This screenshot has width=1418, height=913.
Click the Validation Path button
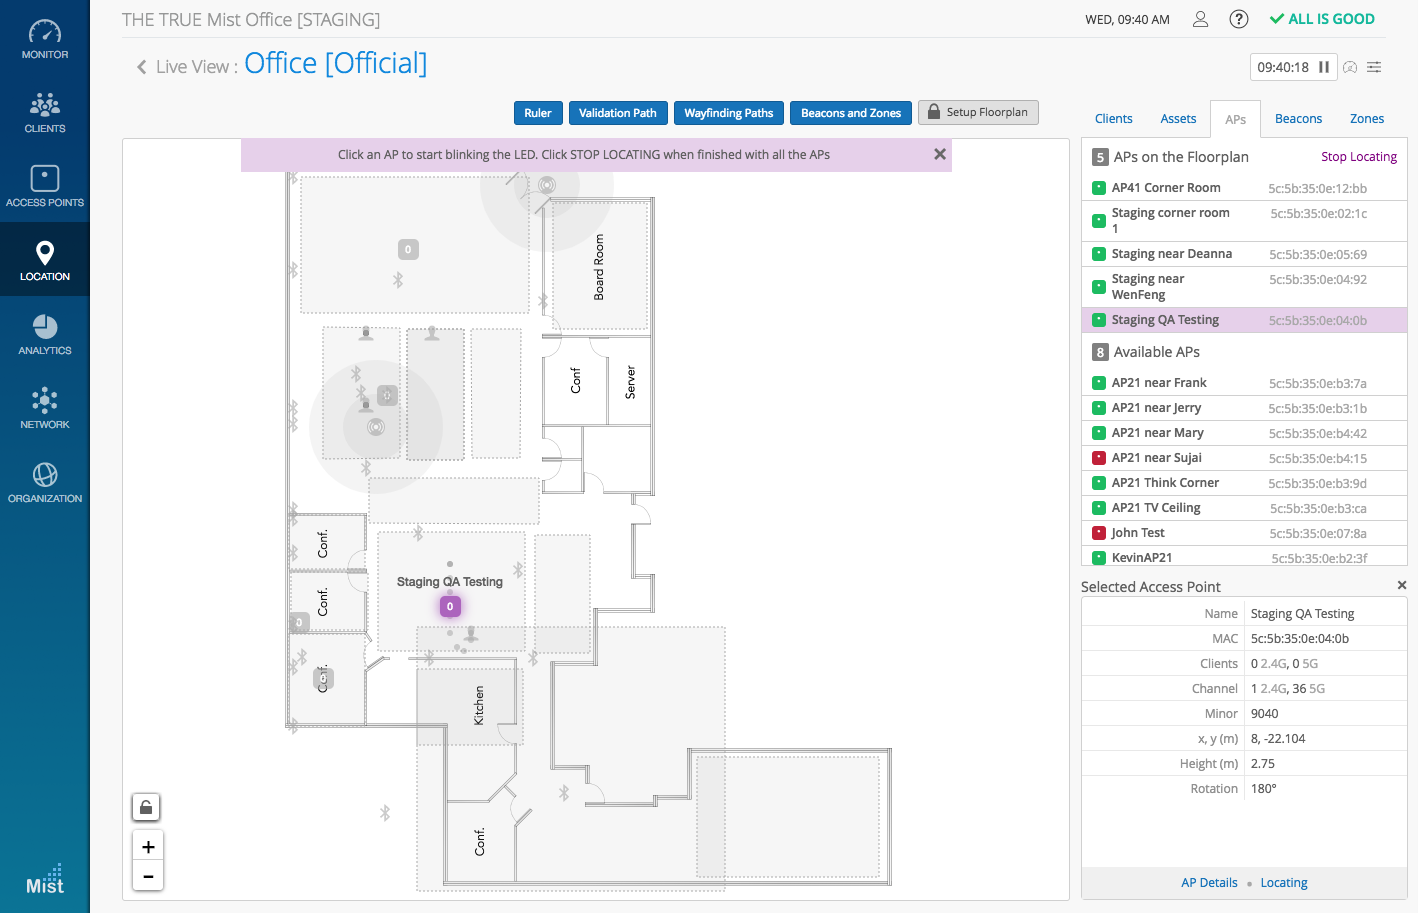point(618,113)
